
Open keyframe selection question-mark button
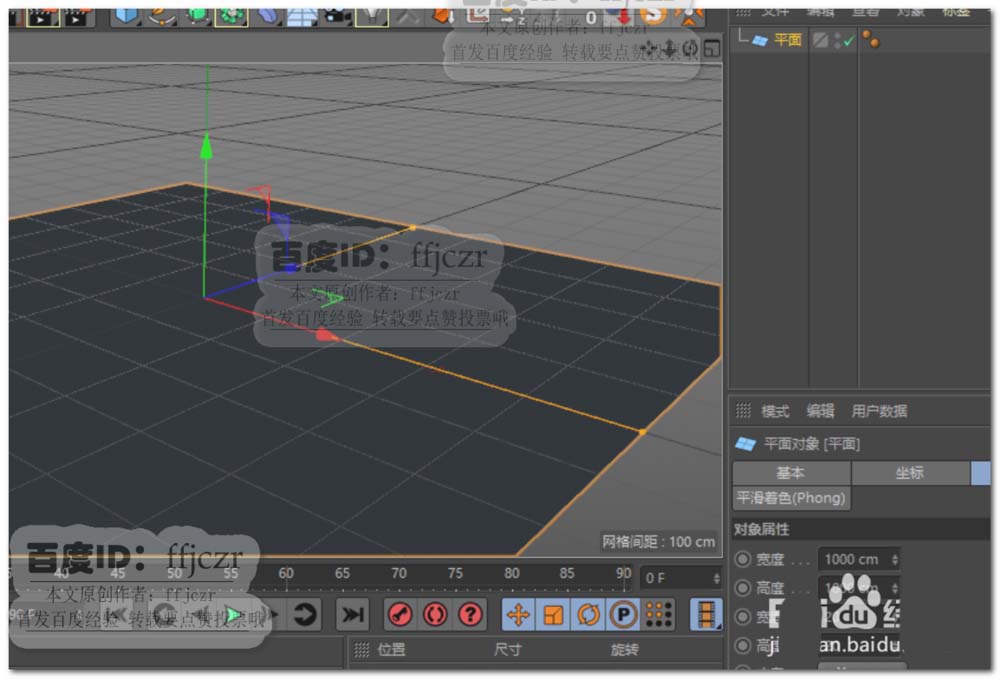(470, 615)
